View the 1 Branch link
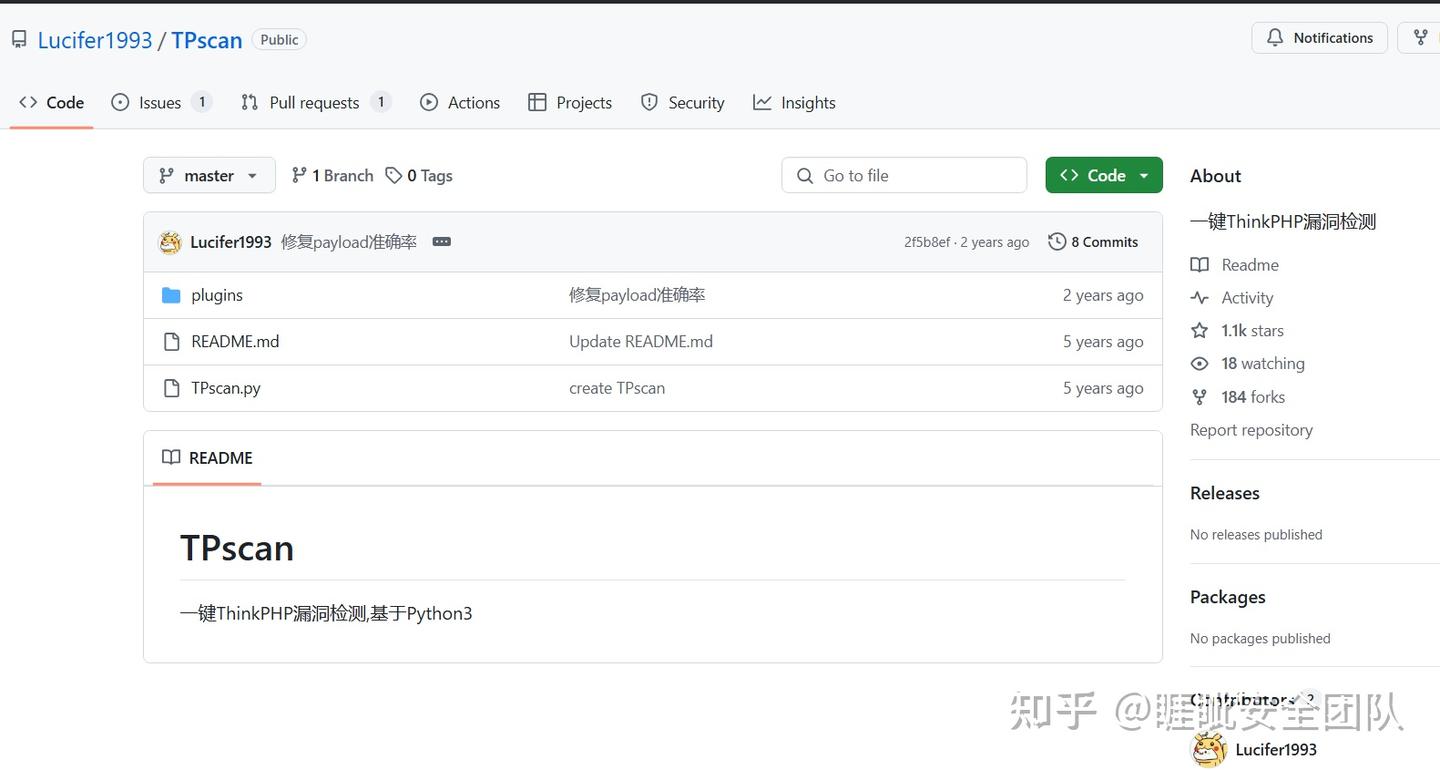Image resolution: width=1440 pixels, height=770 pixels. pos(332,176)
